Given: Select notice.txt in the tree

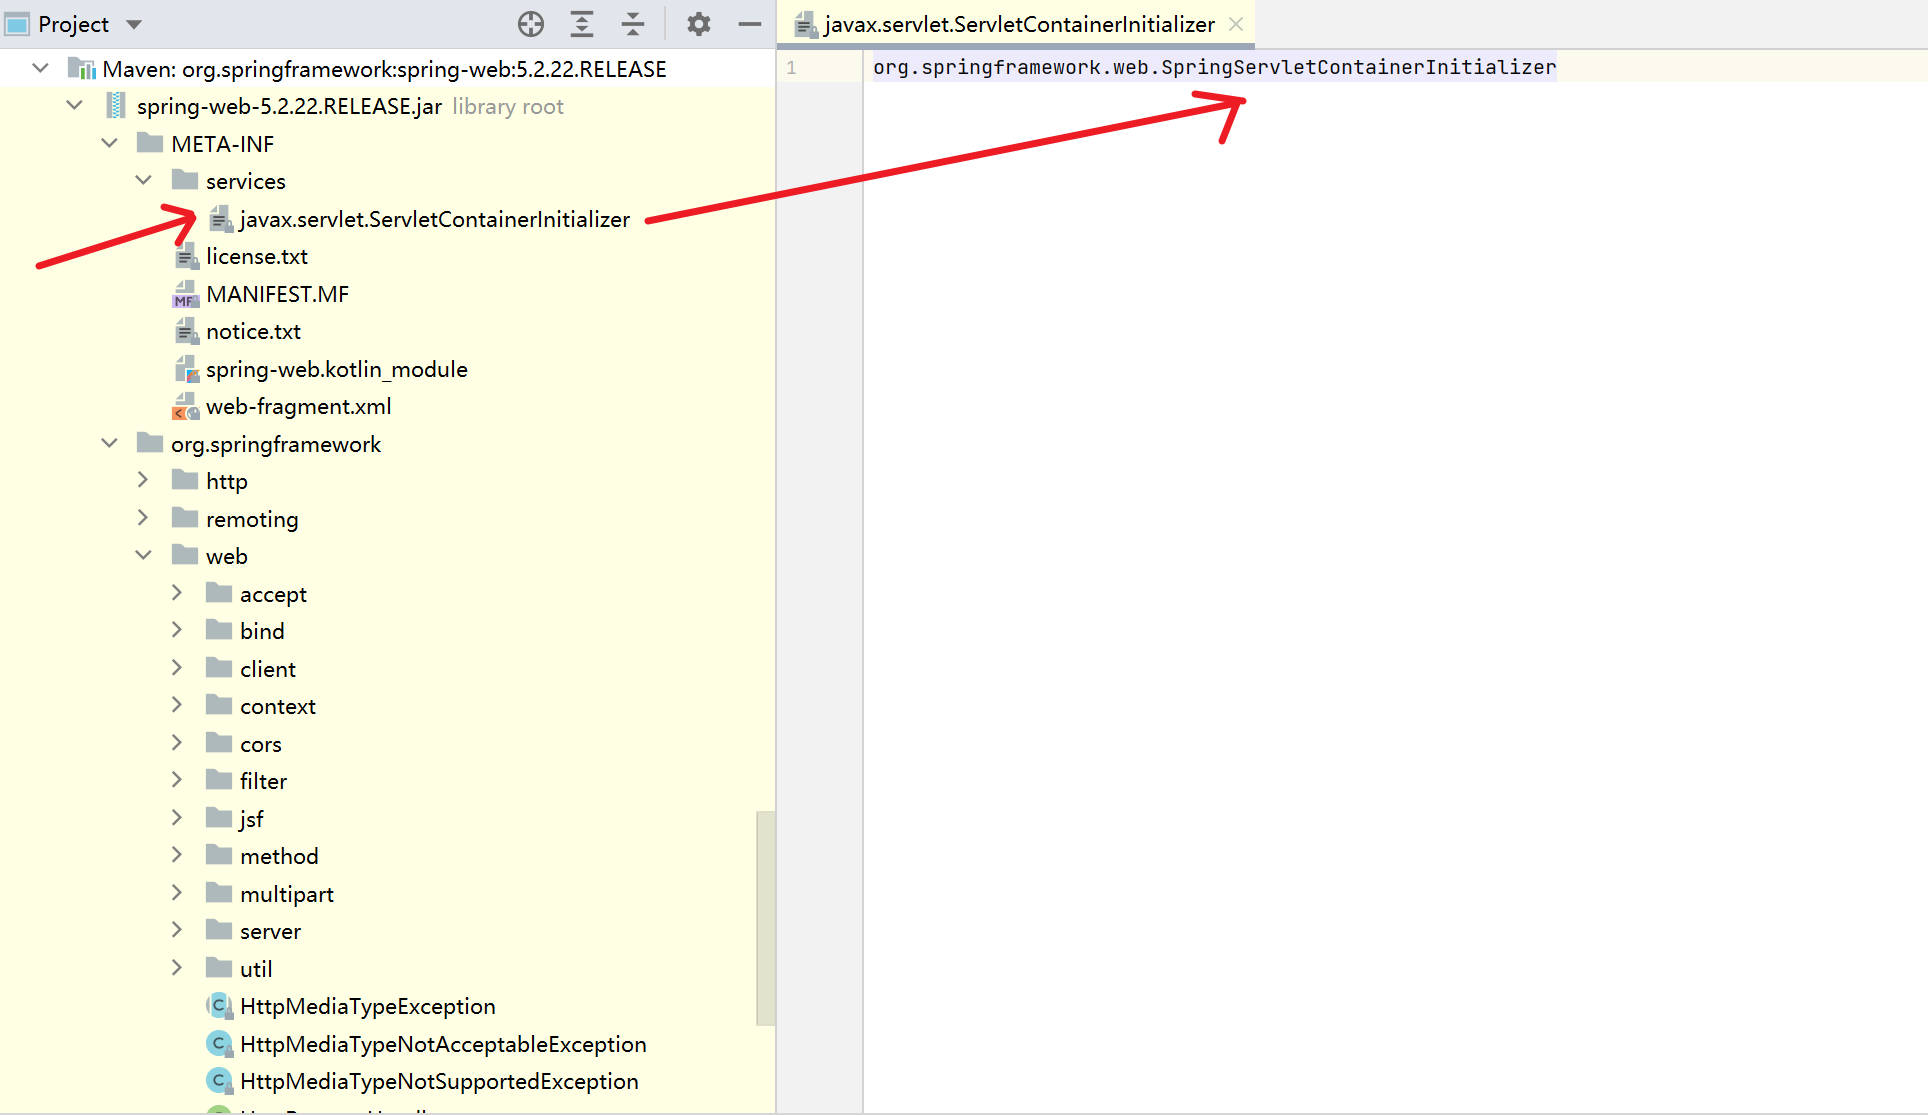Looking at the screenshot, I should point(253,331).
